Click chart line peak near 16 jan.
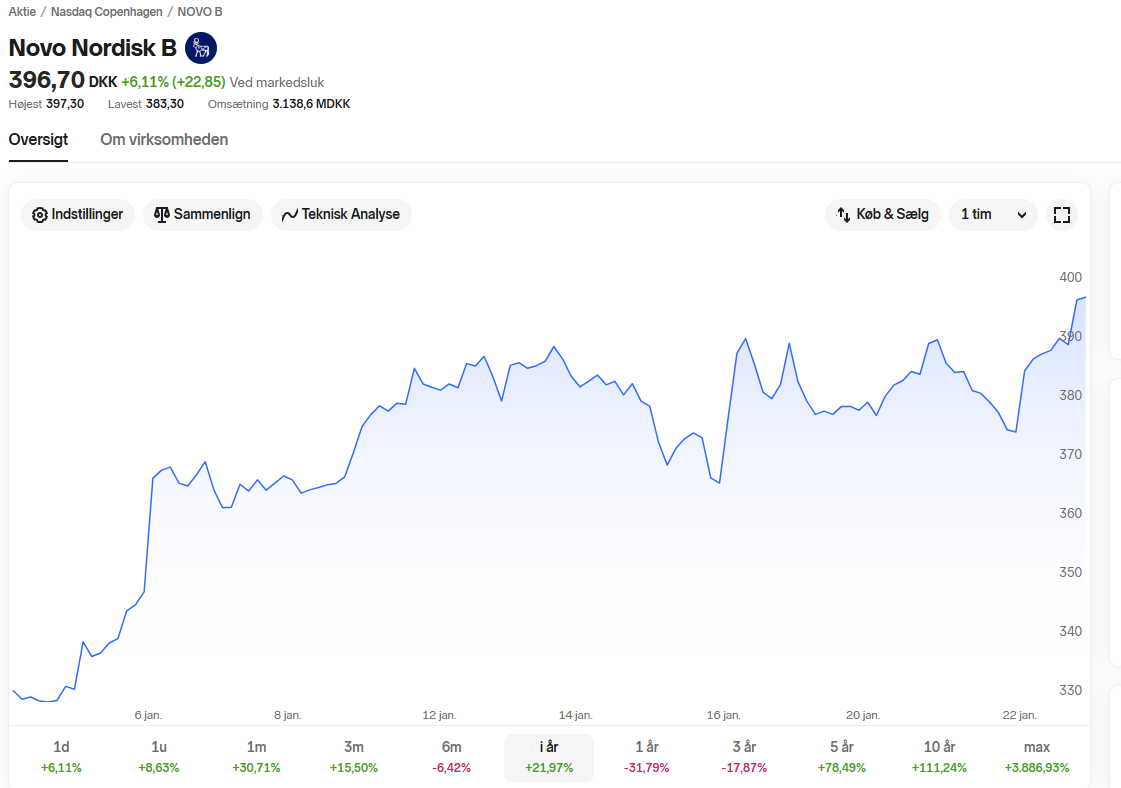Image resolution: width=1121 pixels, height=788 pixels. pos(746,339)
